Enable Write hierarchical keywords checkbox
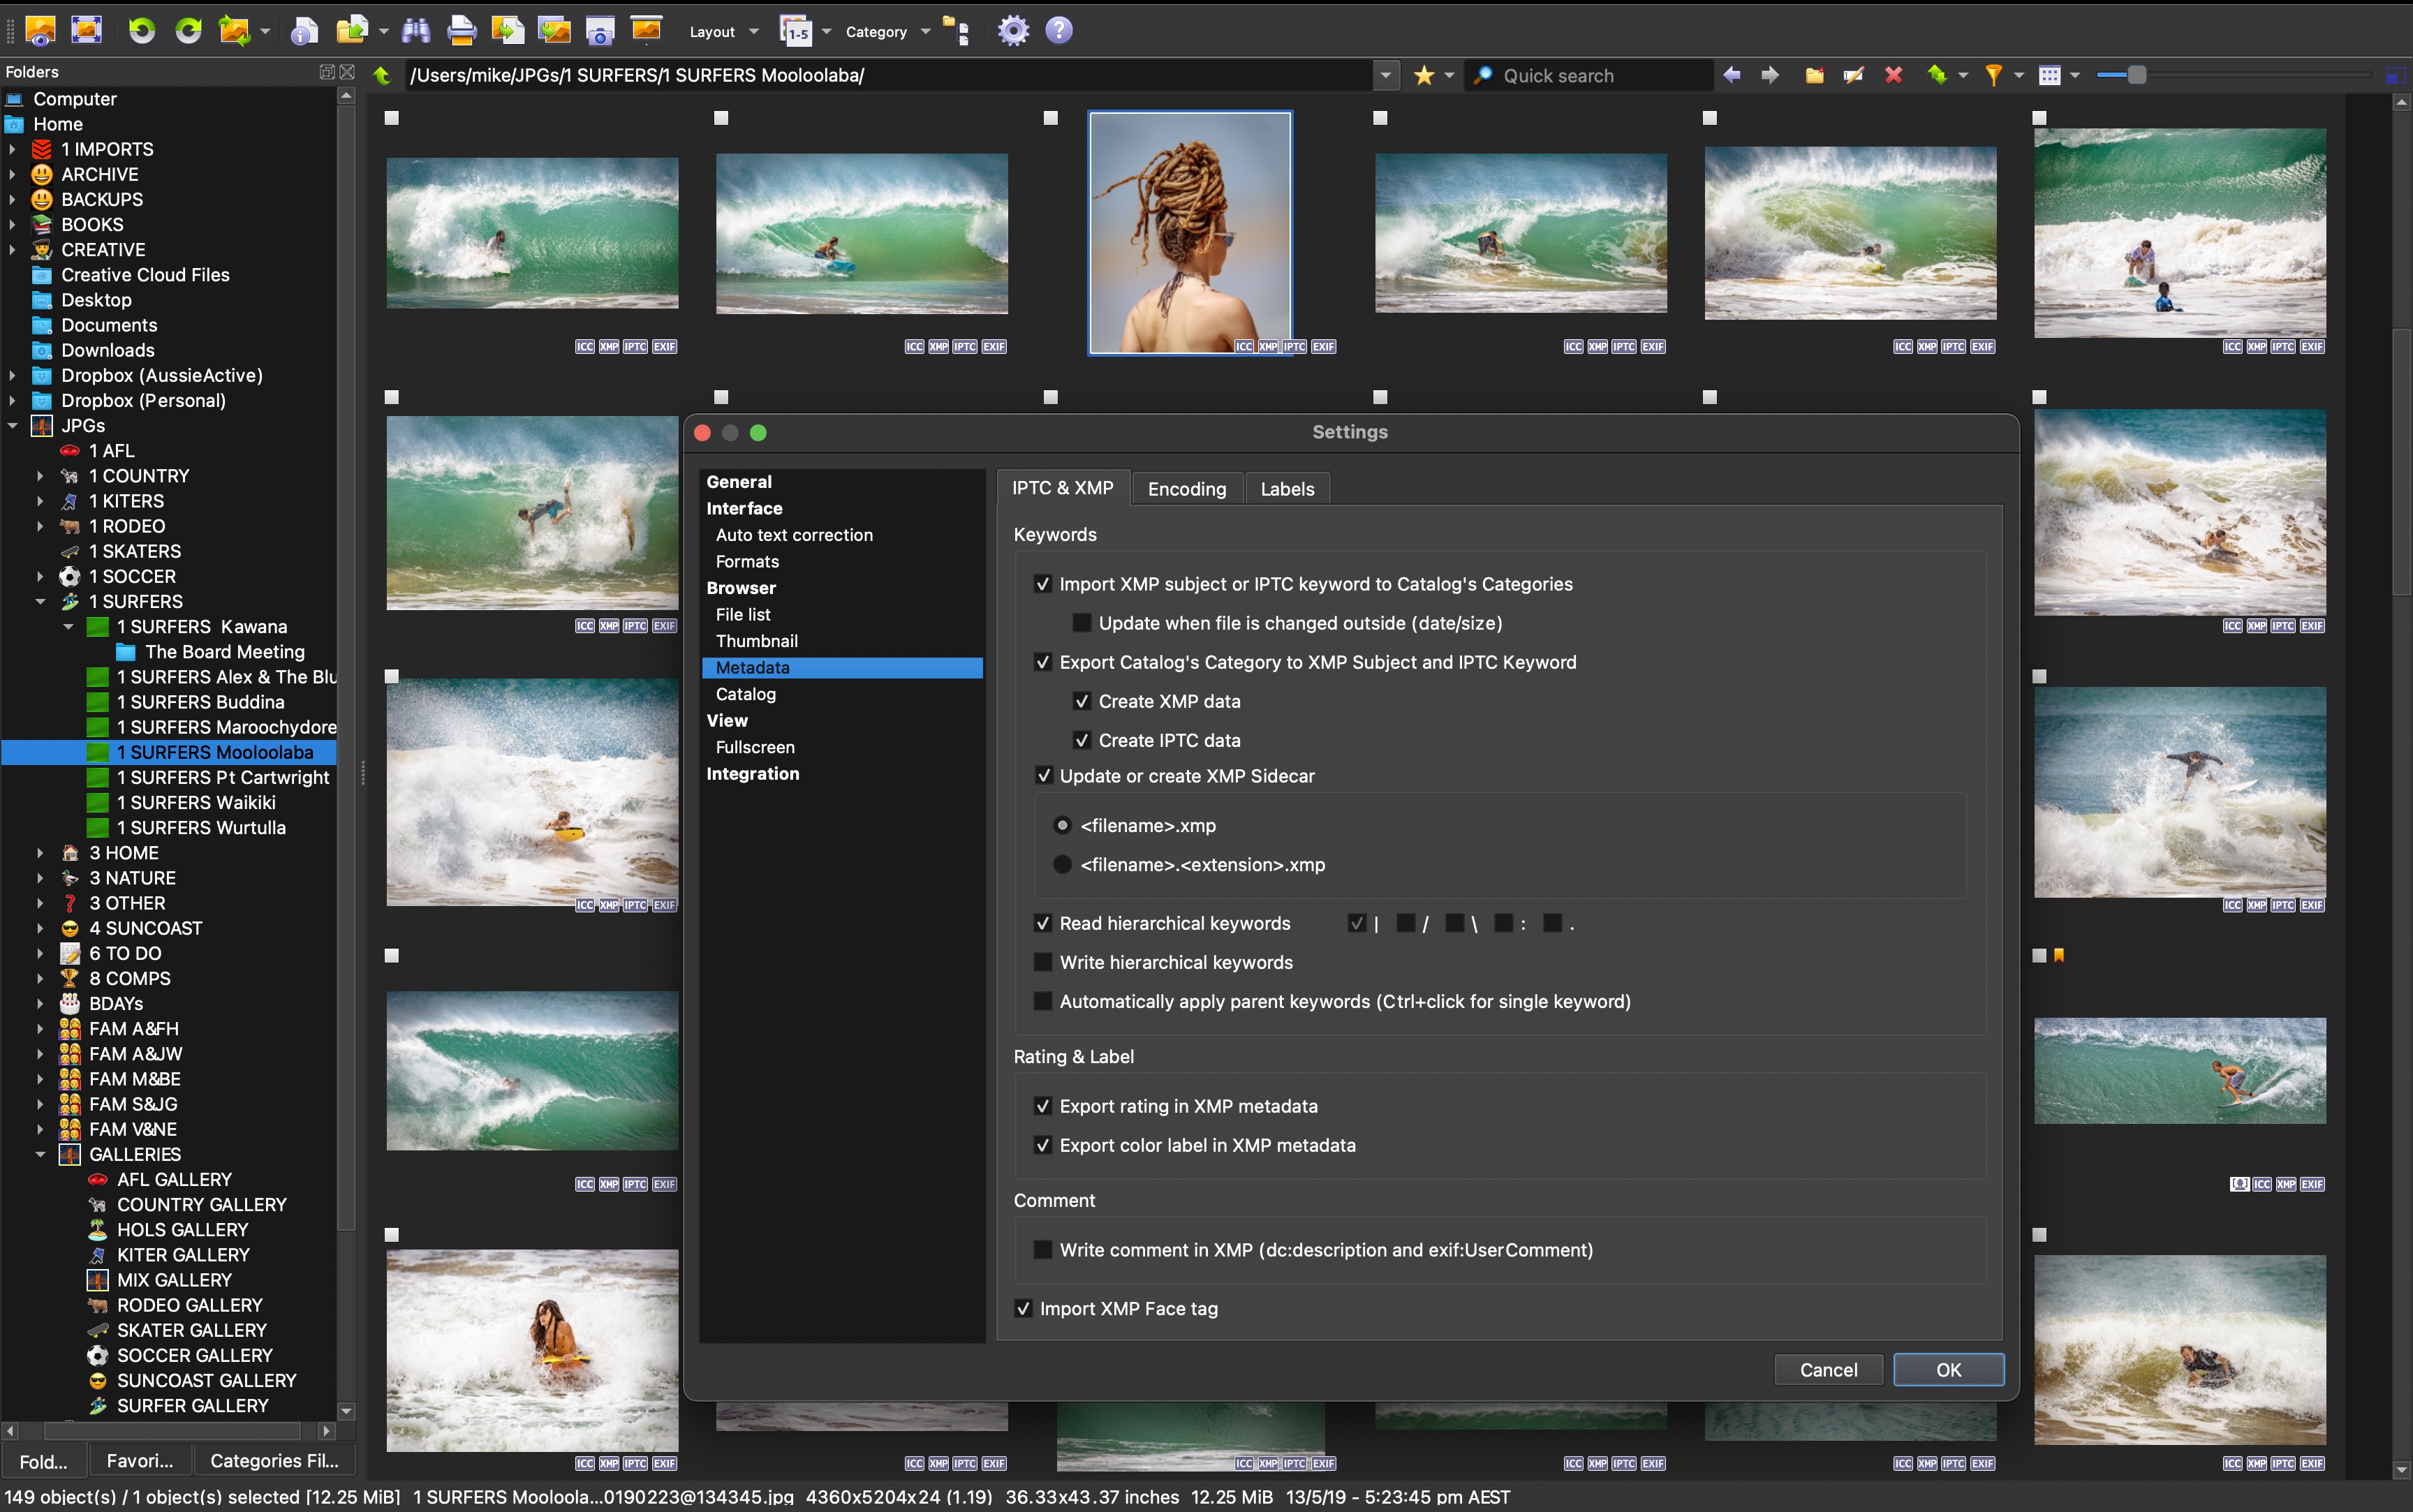The width and height of the screenshot is (2413, 1512). pyautogui.click(x=1043, y=962)
